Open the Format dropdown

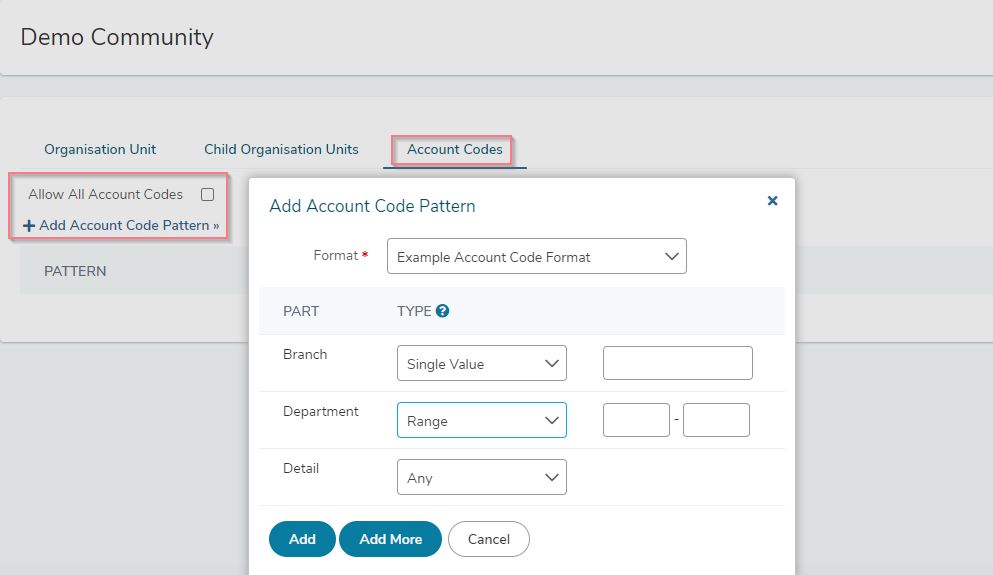[536, 256]
